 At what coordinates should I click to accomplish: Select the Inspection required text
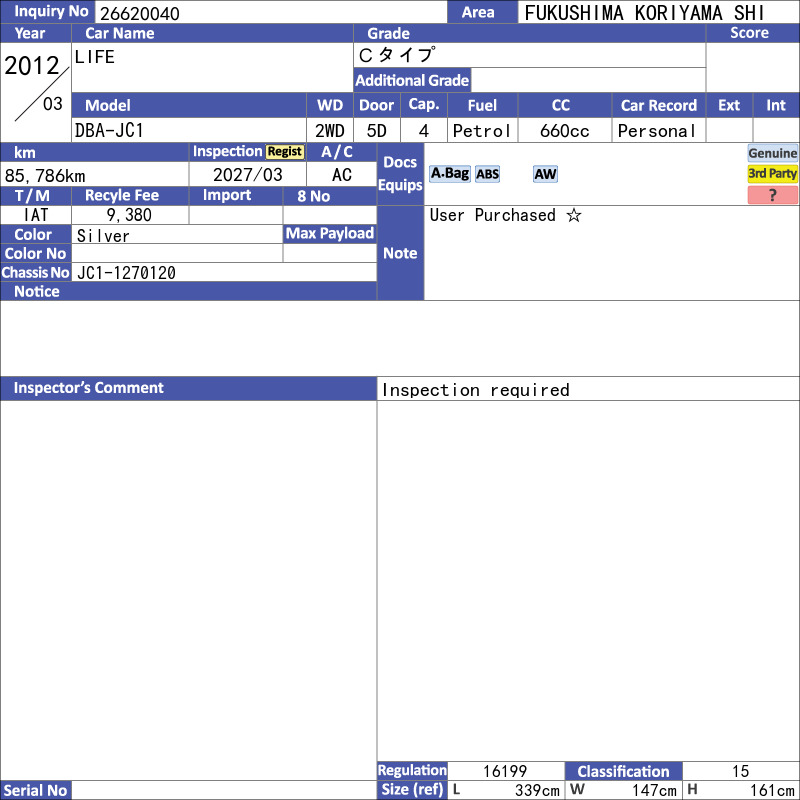coord(476,390)
